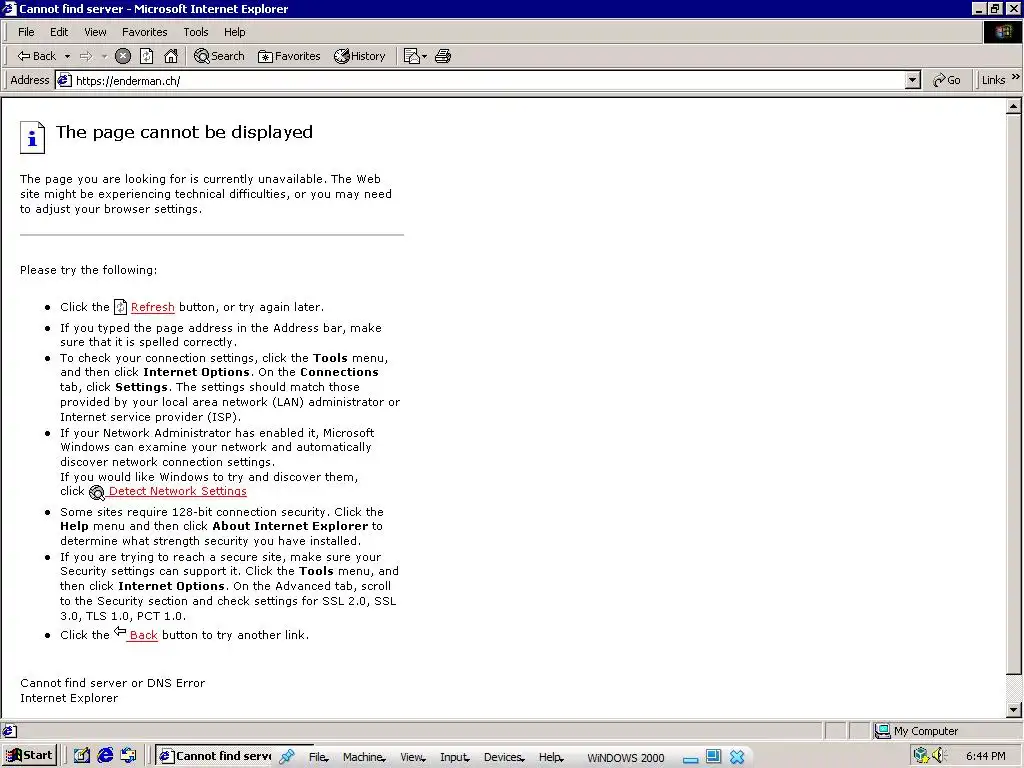This screenshot has height=768, width=1024.
Task: Click the scrollbar up arrow
Action: click(1014, 106)
